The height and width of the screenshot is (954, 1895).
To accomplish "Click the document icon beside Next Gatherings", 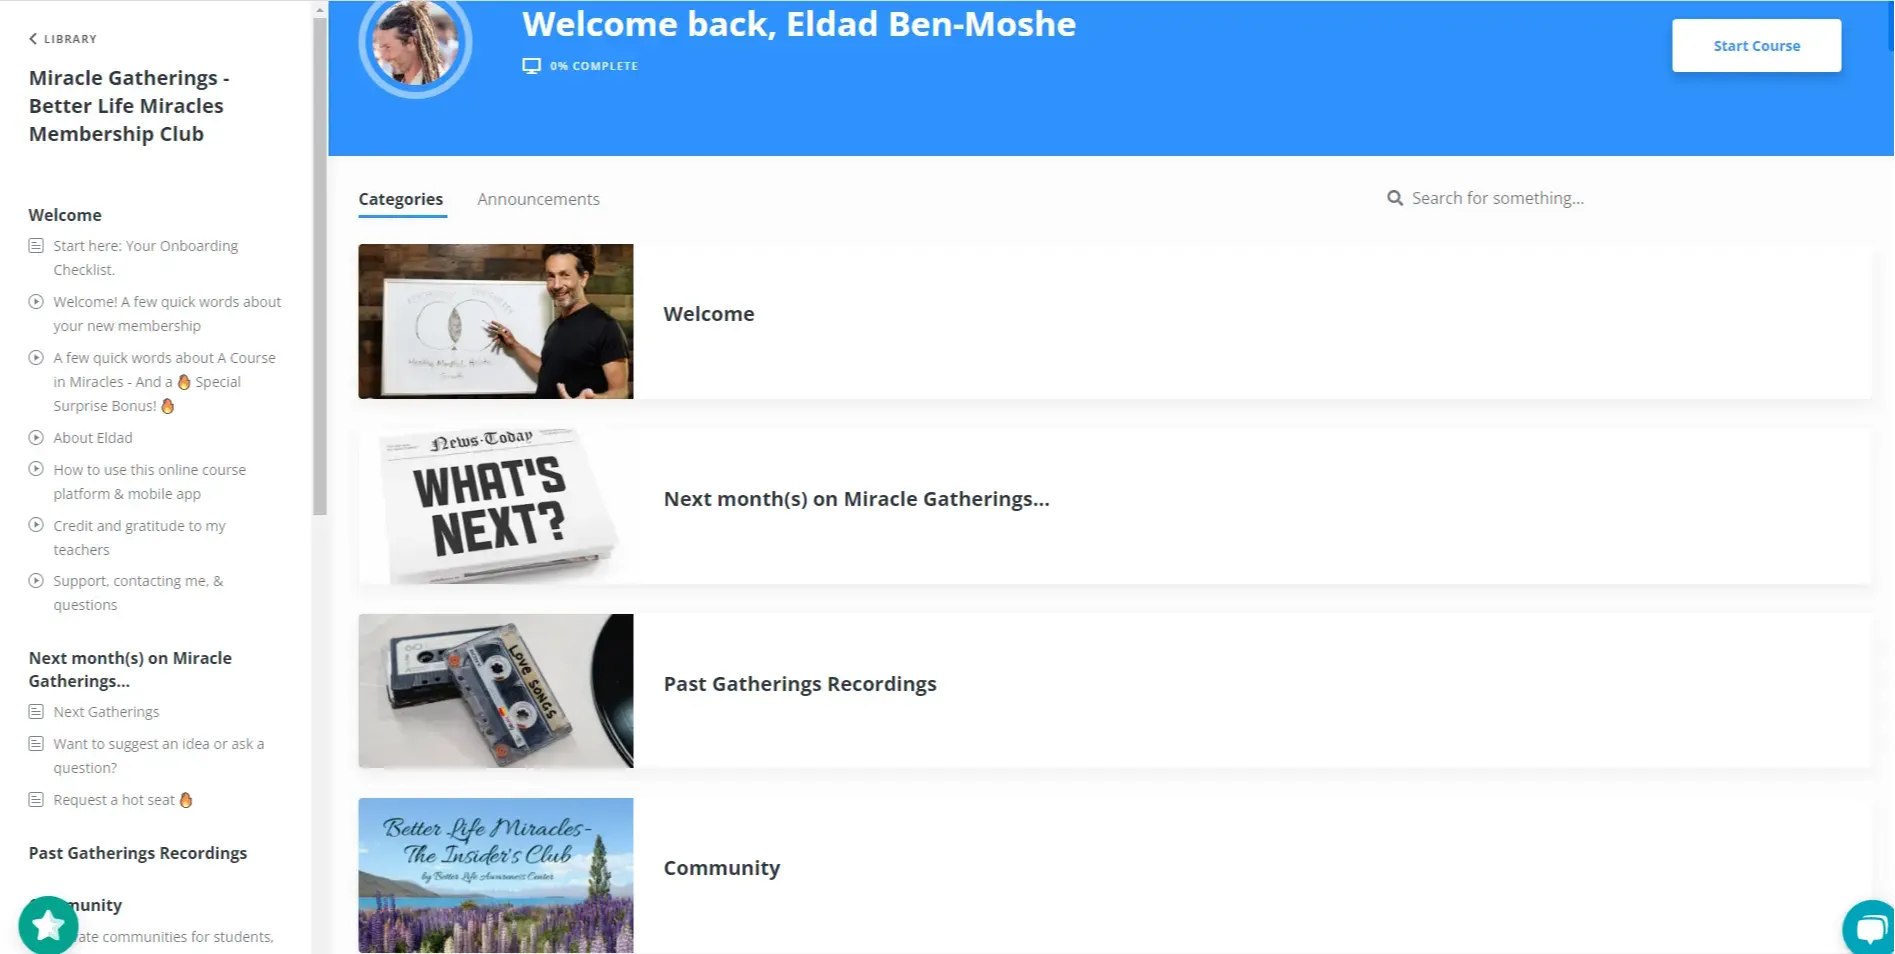I will (36, 712).
